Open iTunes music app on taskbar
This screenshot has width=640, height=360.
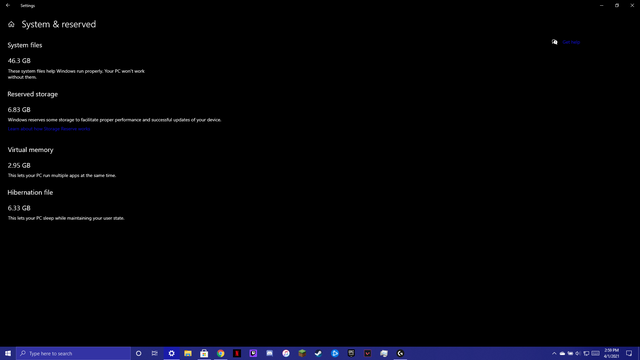pyautogui.click(x=286, y=353)
